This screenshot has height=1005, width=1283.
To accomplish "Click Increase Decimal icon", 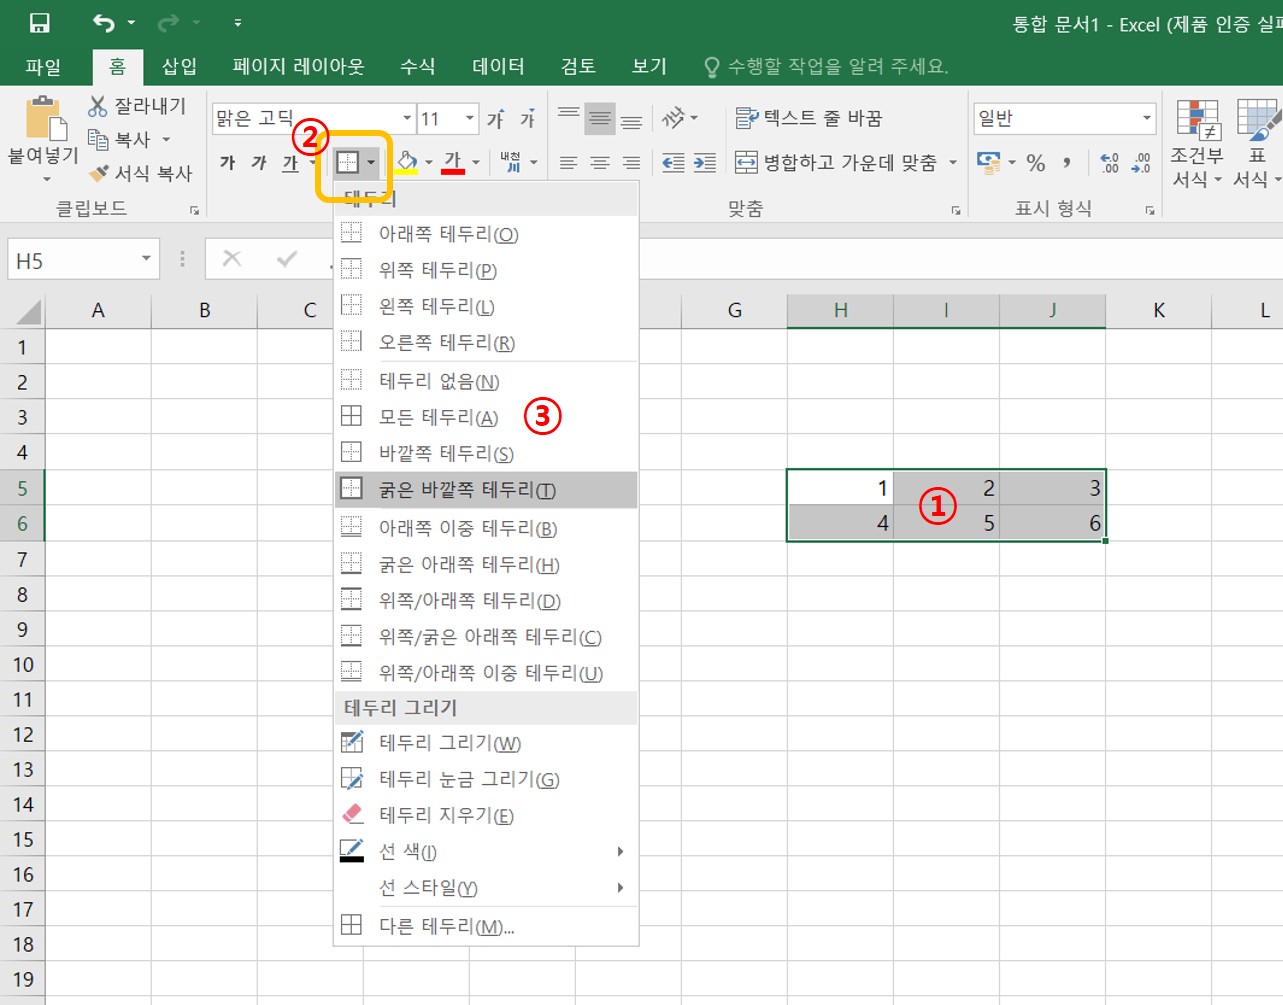I will [1109, 162].
